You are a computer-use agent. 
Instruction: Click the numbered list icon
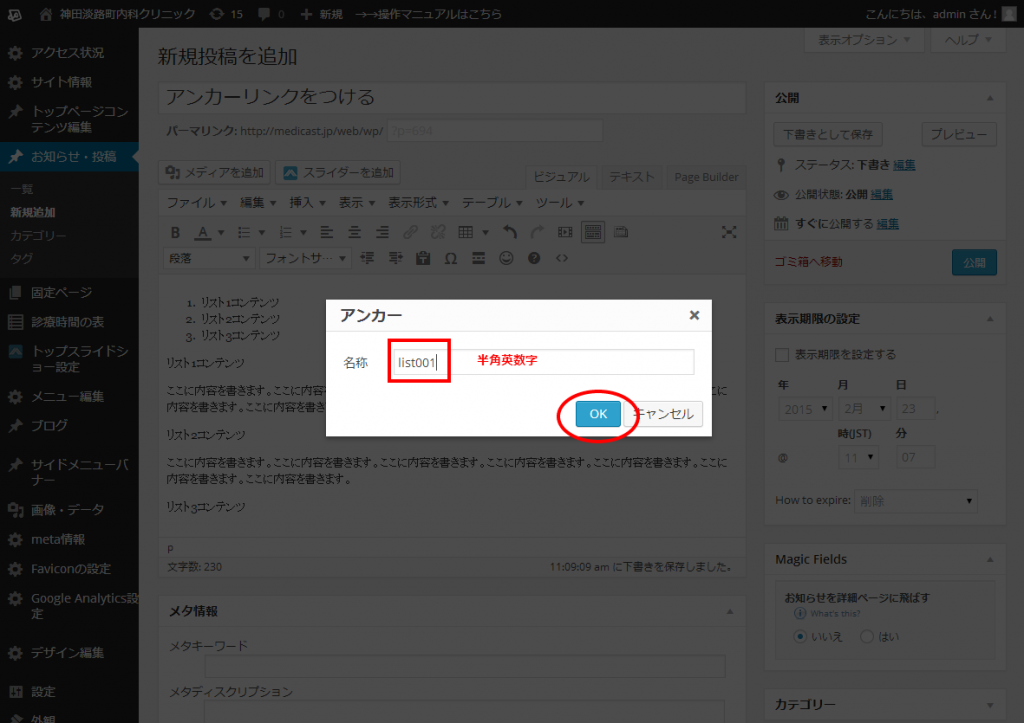pos(285,233)
